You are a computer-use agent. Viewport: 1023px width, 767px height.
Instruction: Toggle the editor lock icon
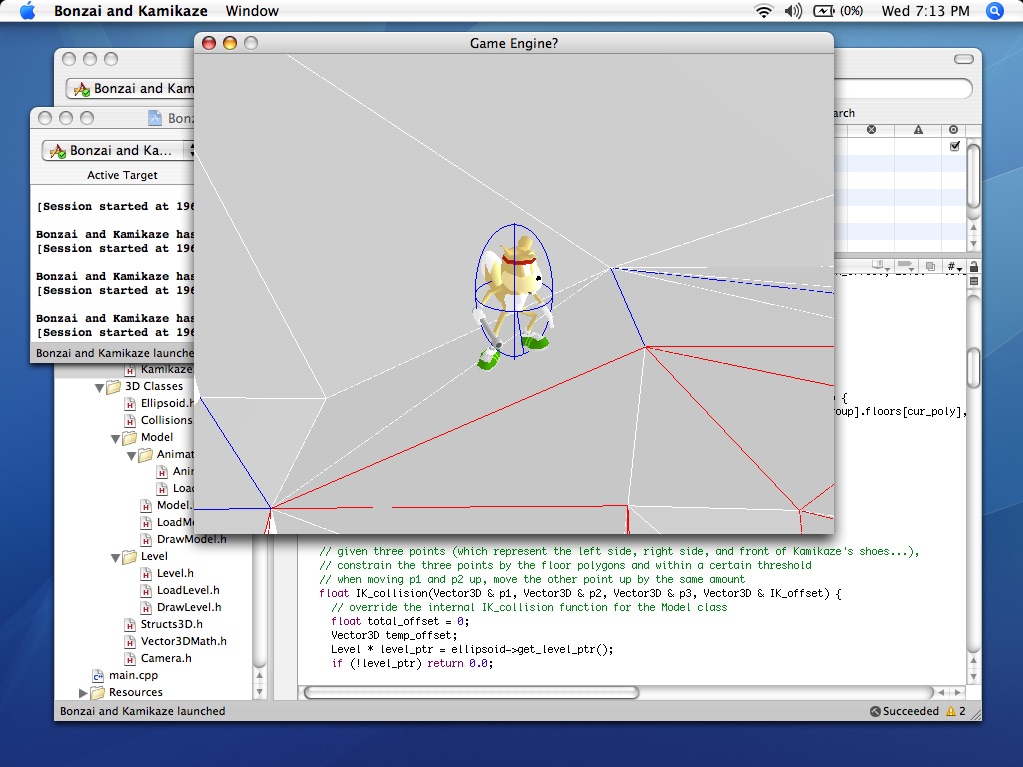[x=973, y=266]
